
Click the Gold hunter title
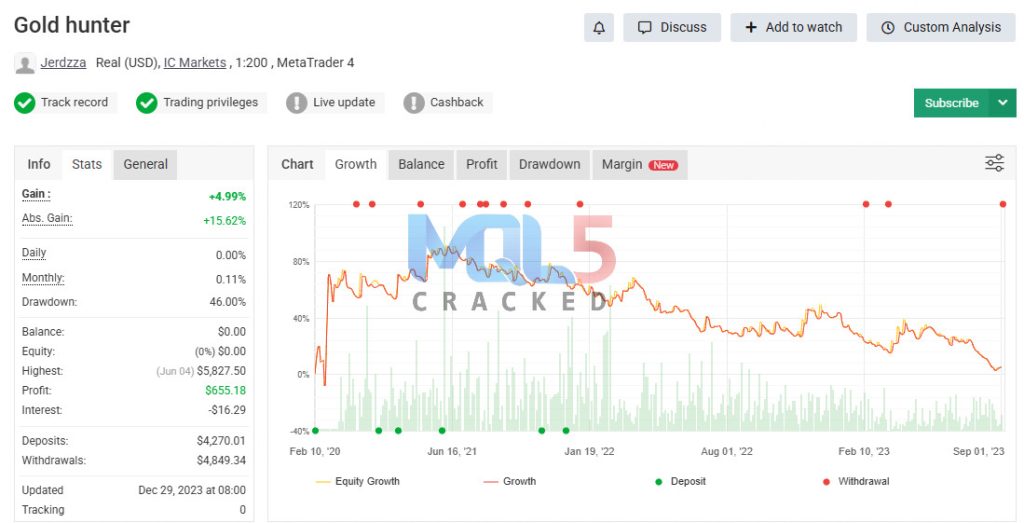[x=72, y=25]
